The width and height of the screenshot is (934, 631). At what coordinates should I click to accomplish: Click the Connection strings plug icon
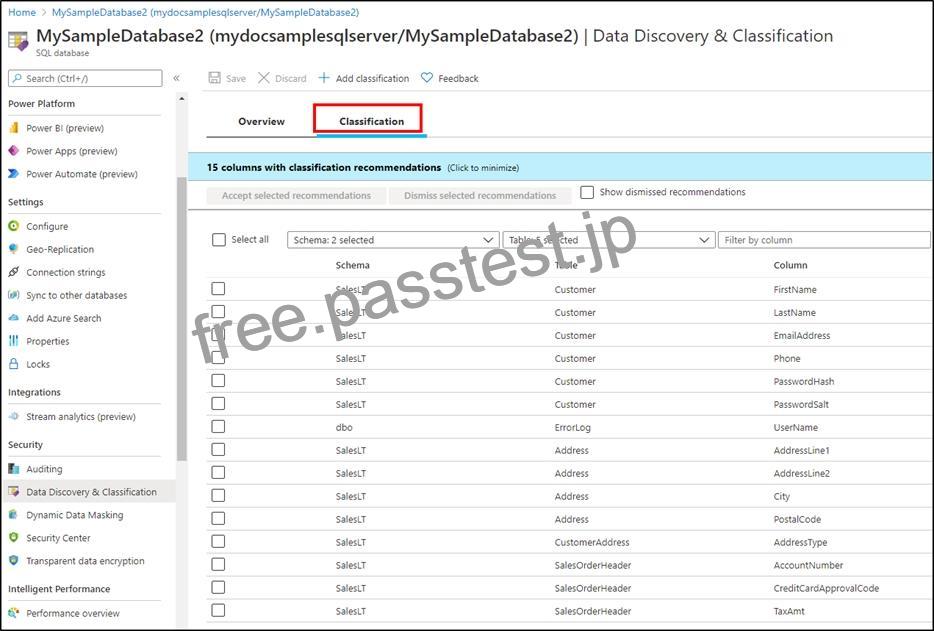14,272
